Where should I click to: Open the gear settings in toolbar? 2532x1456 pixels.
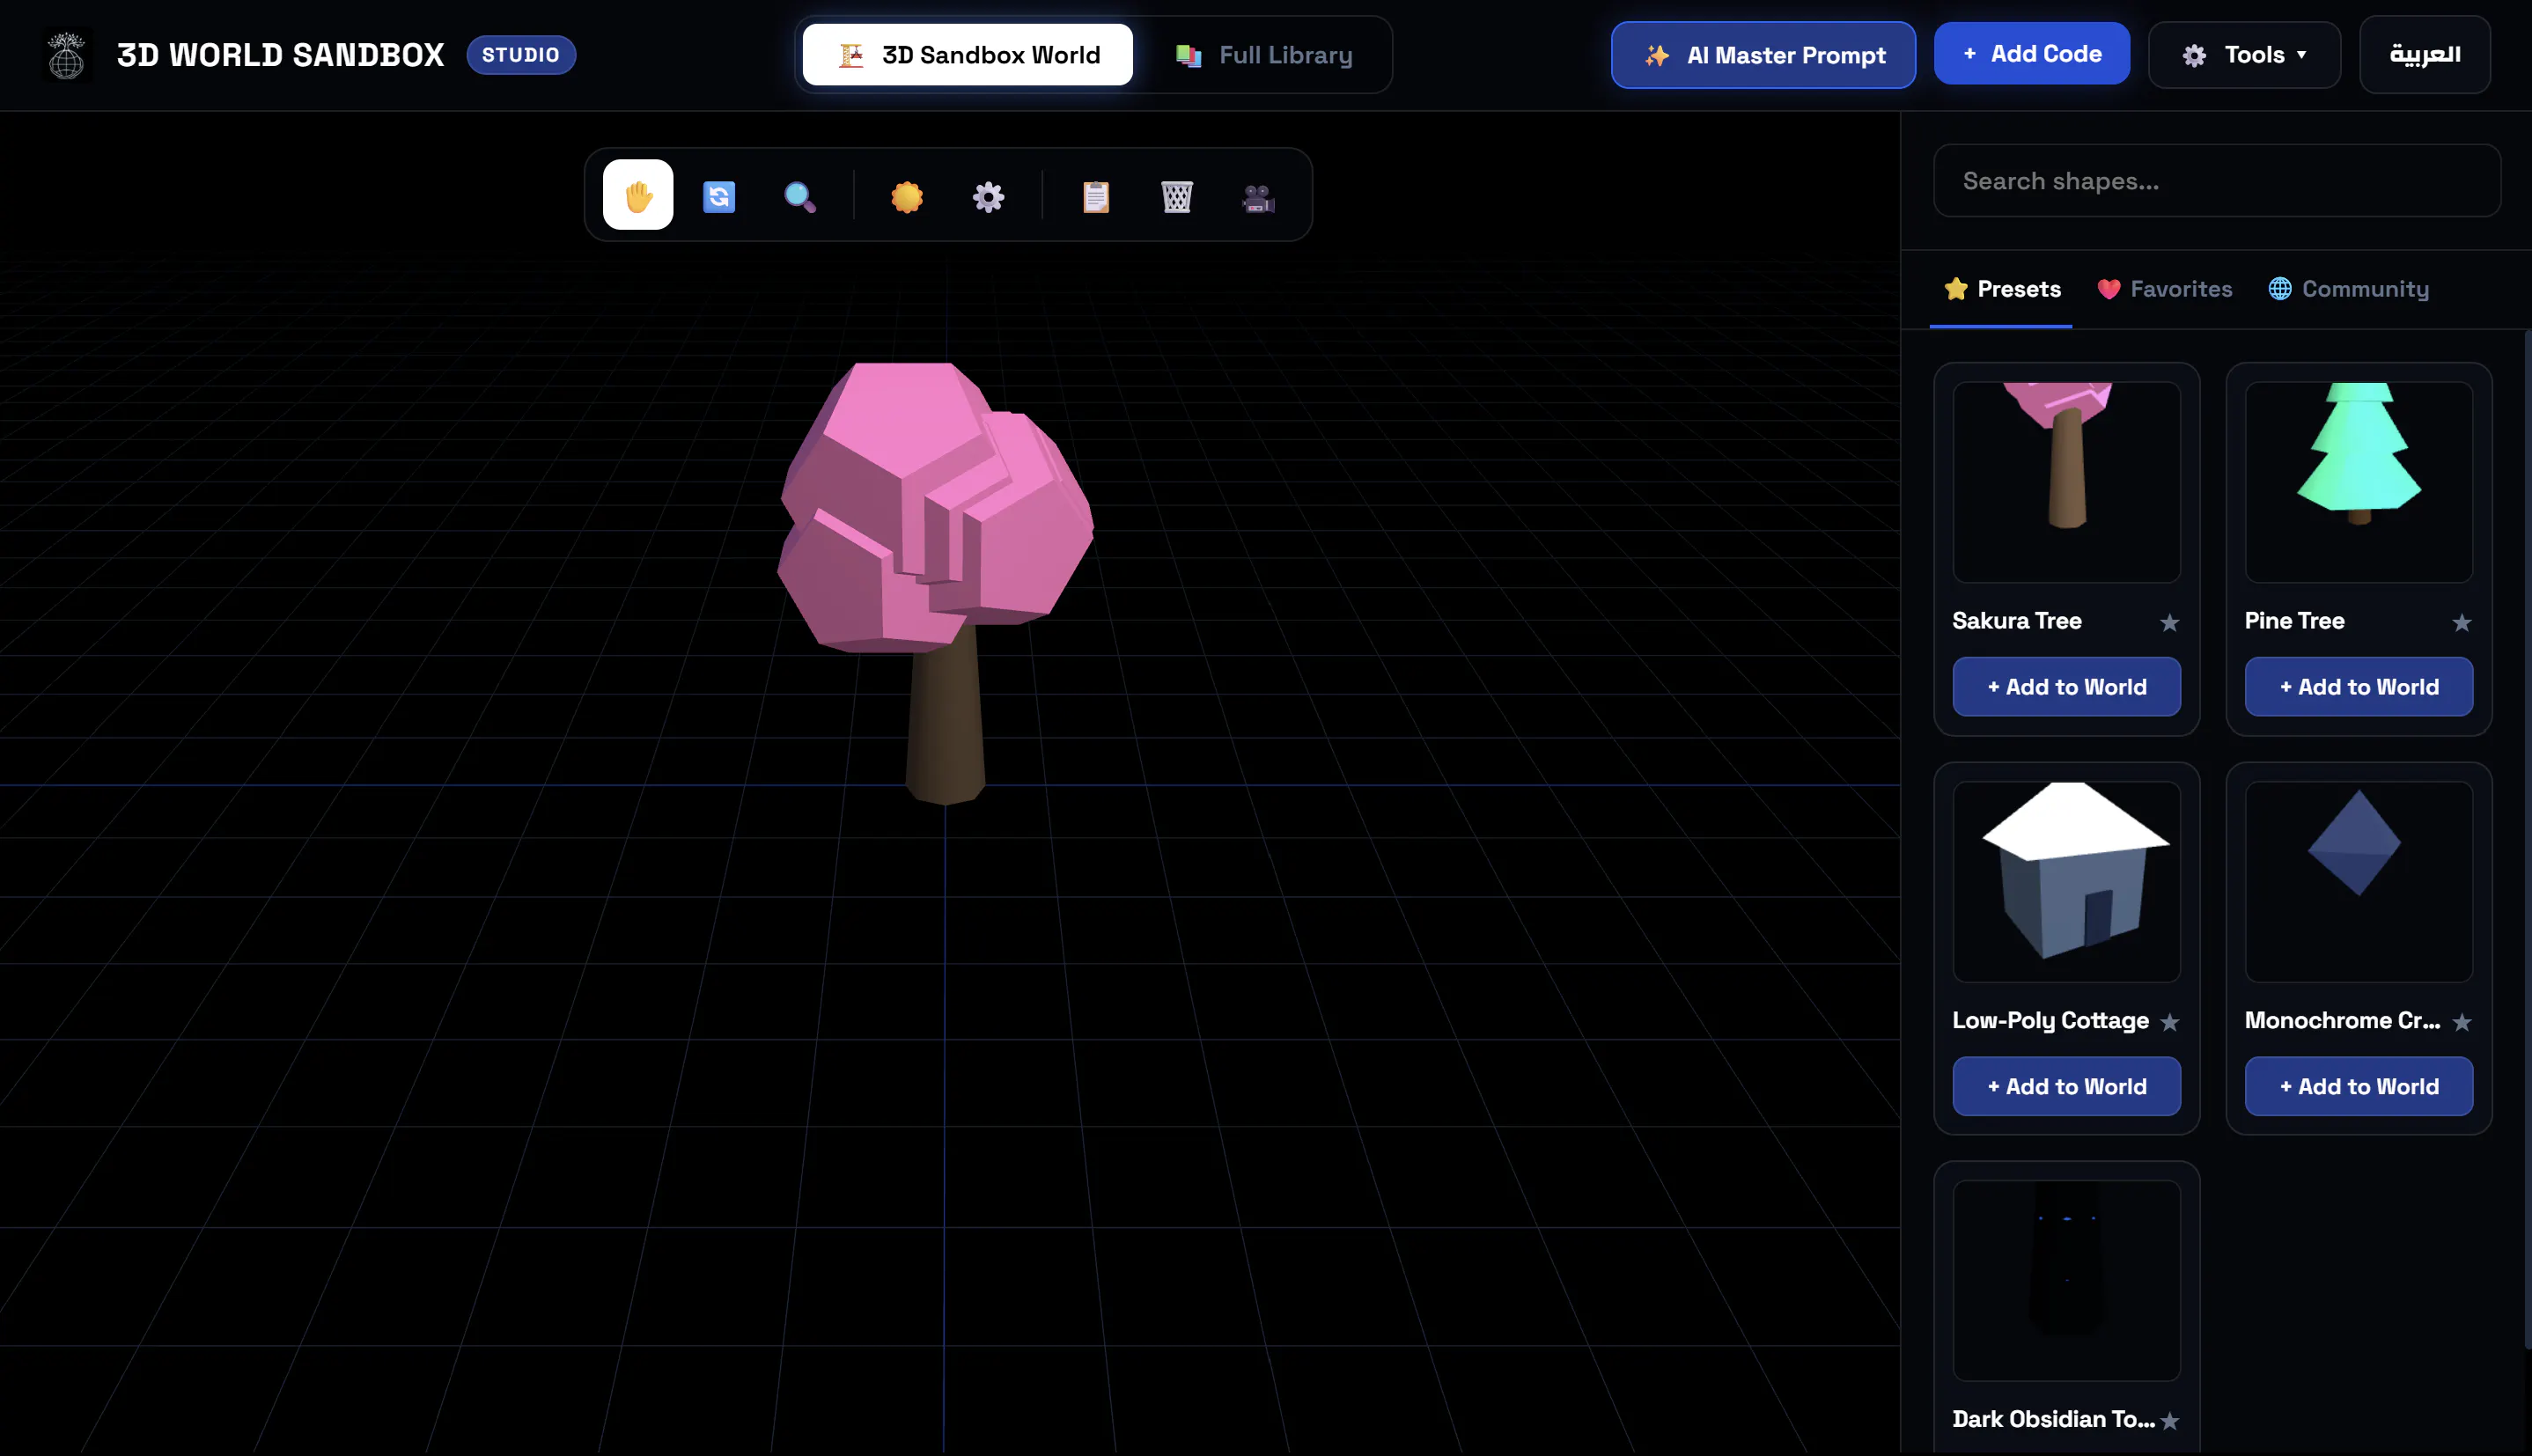click(988, 196)
